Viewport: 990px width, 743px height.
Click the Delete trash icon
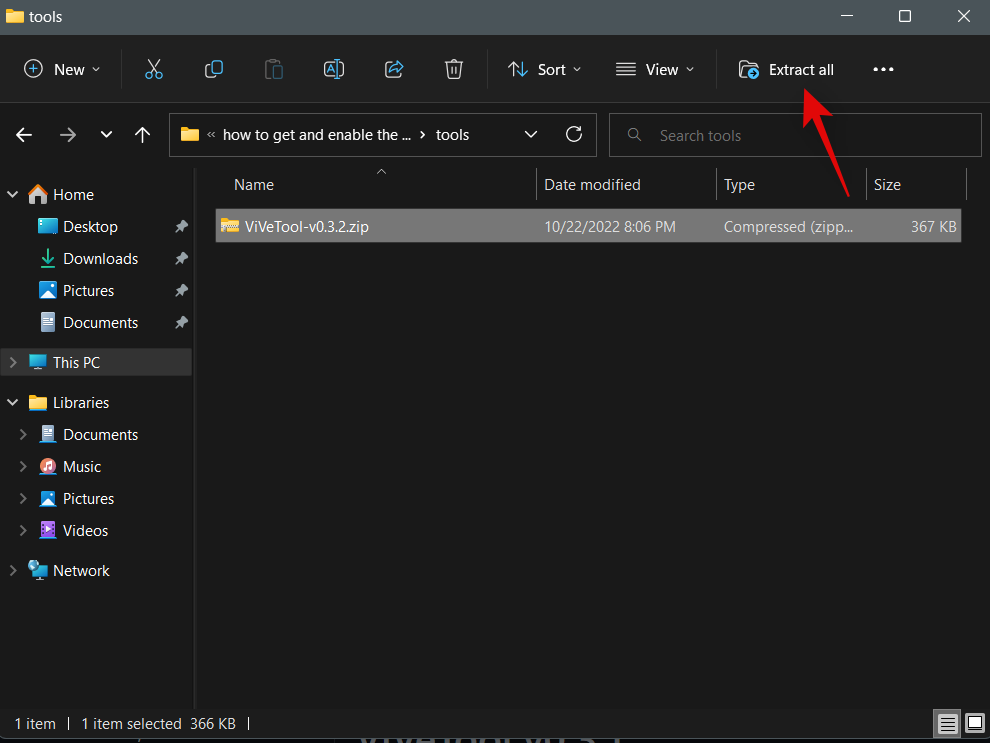coord(454,69)
